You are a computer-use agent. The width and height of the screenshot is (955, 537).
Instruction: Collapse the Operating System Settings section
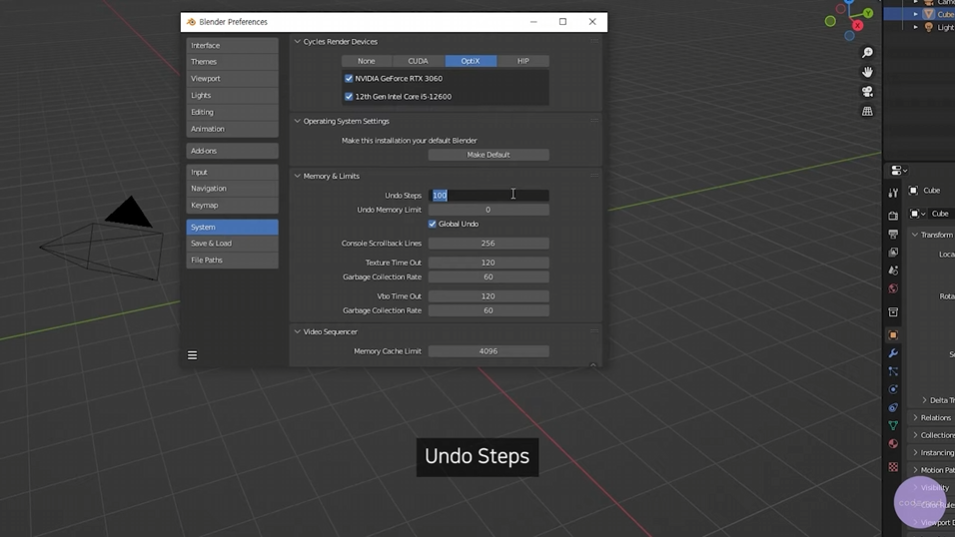[x=297, y=121]
